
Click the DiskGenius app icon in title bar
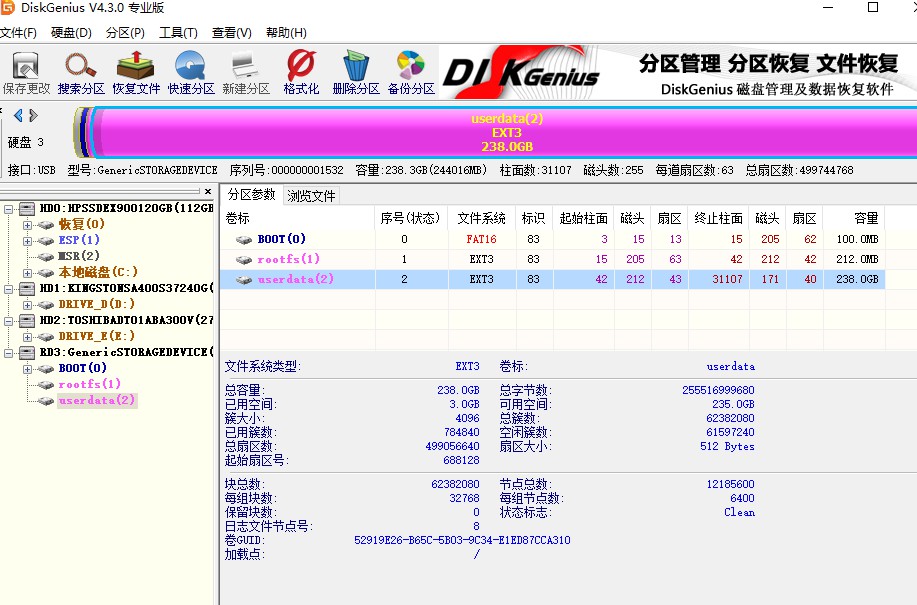[8, 8]
